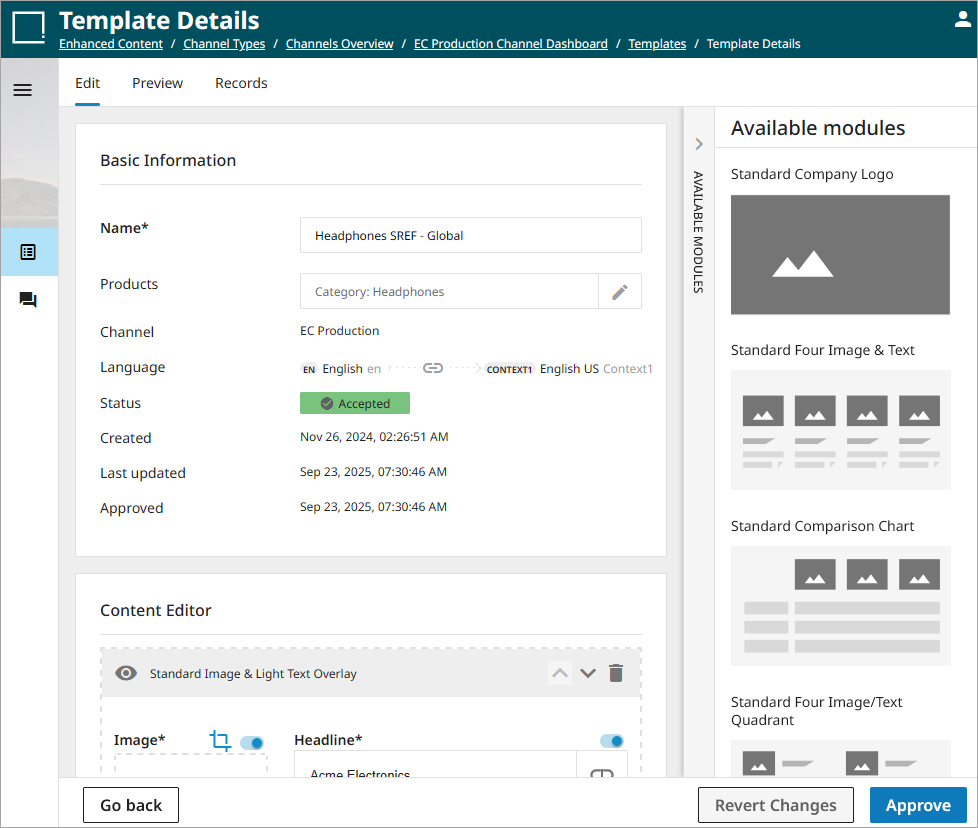
Task: Collapse the Available Modules panel chevron
Action: 699,144
